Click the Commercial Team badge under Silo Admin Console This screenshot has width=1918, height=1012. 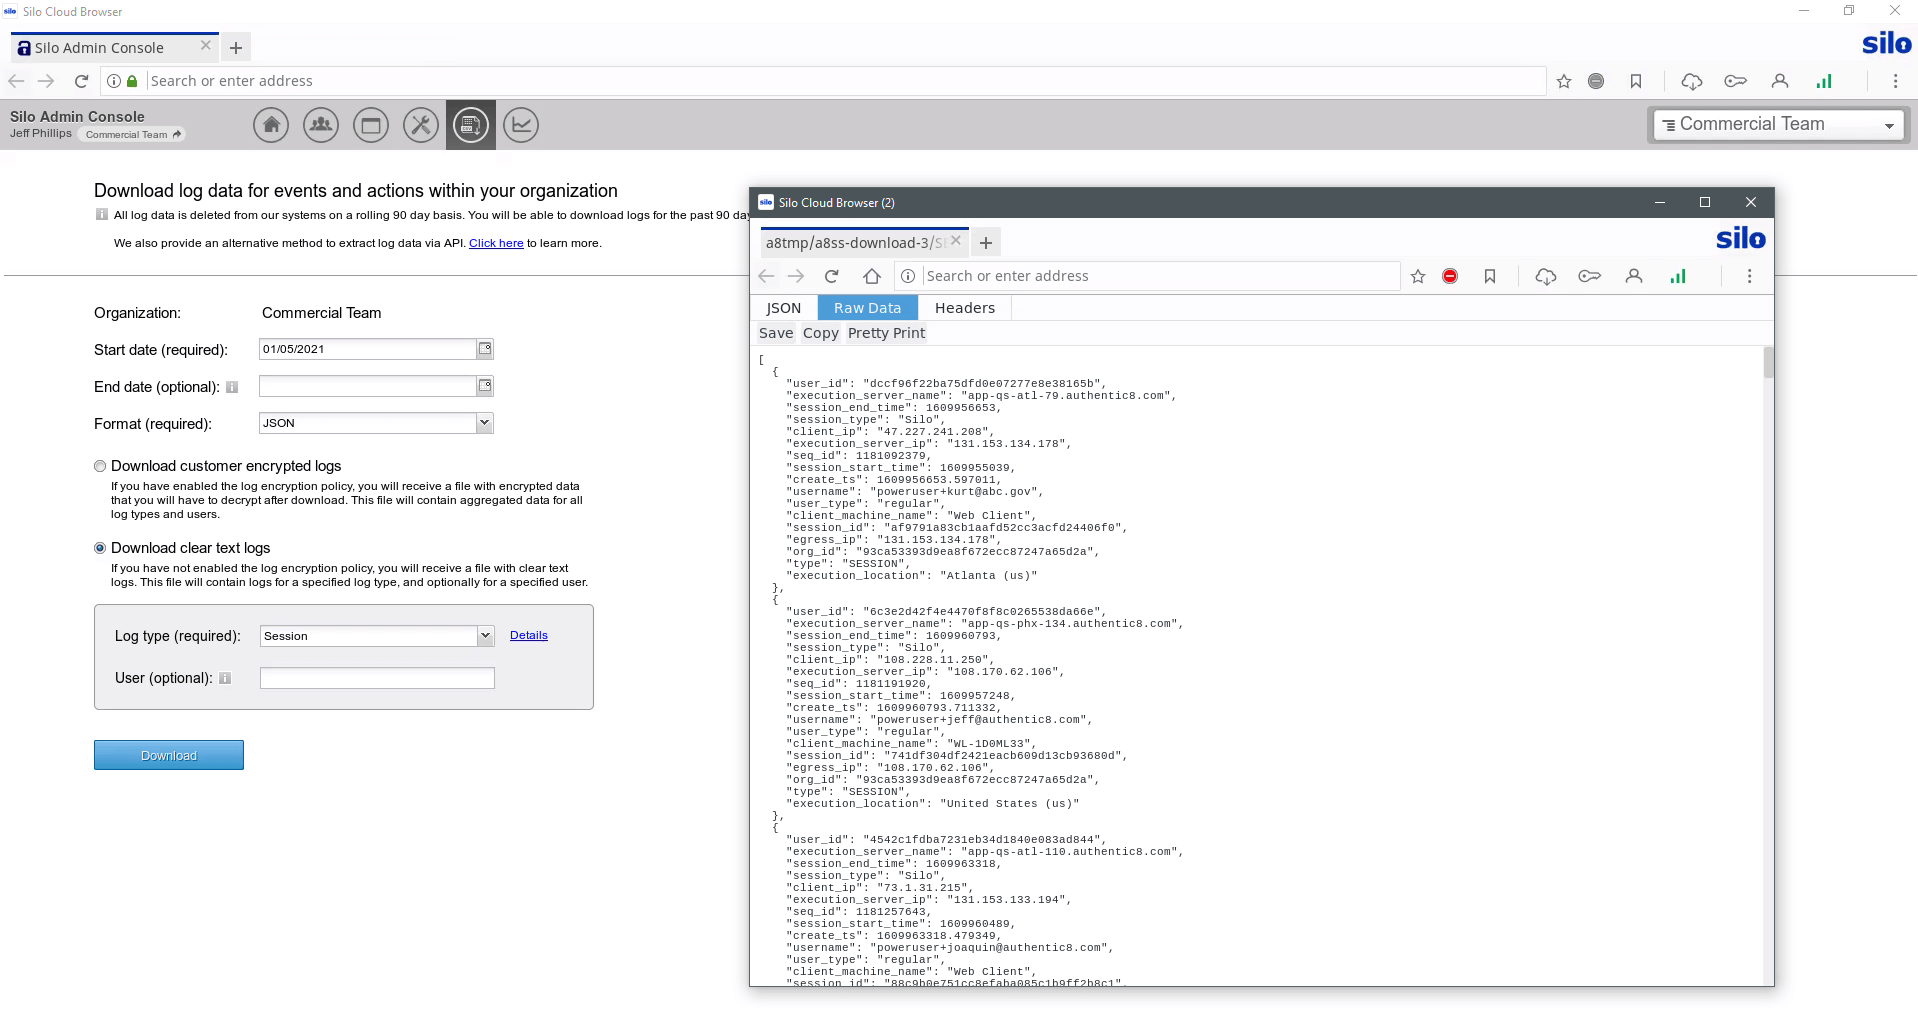pyautogui.click(x=133, y=134)
